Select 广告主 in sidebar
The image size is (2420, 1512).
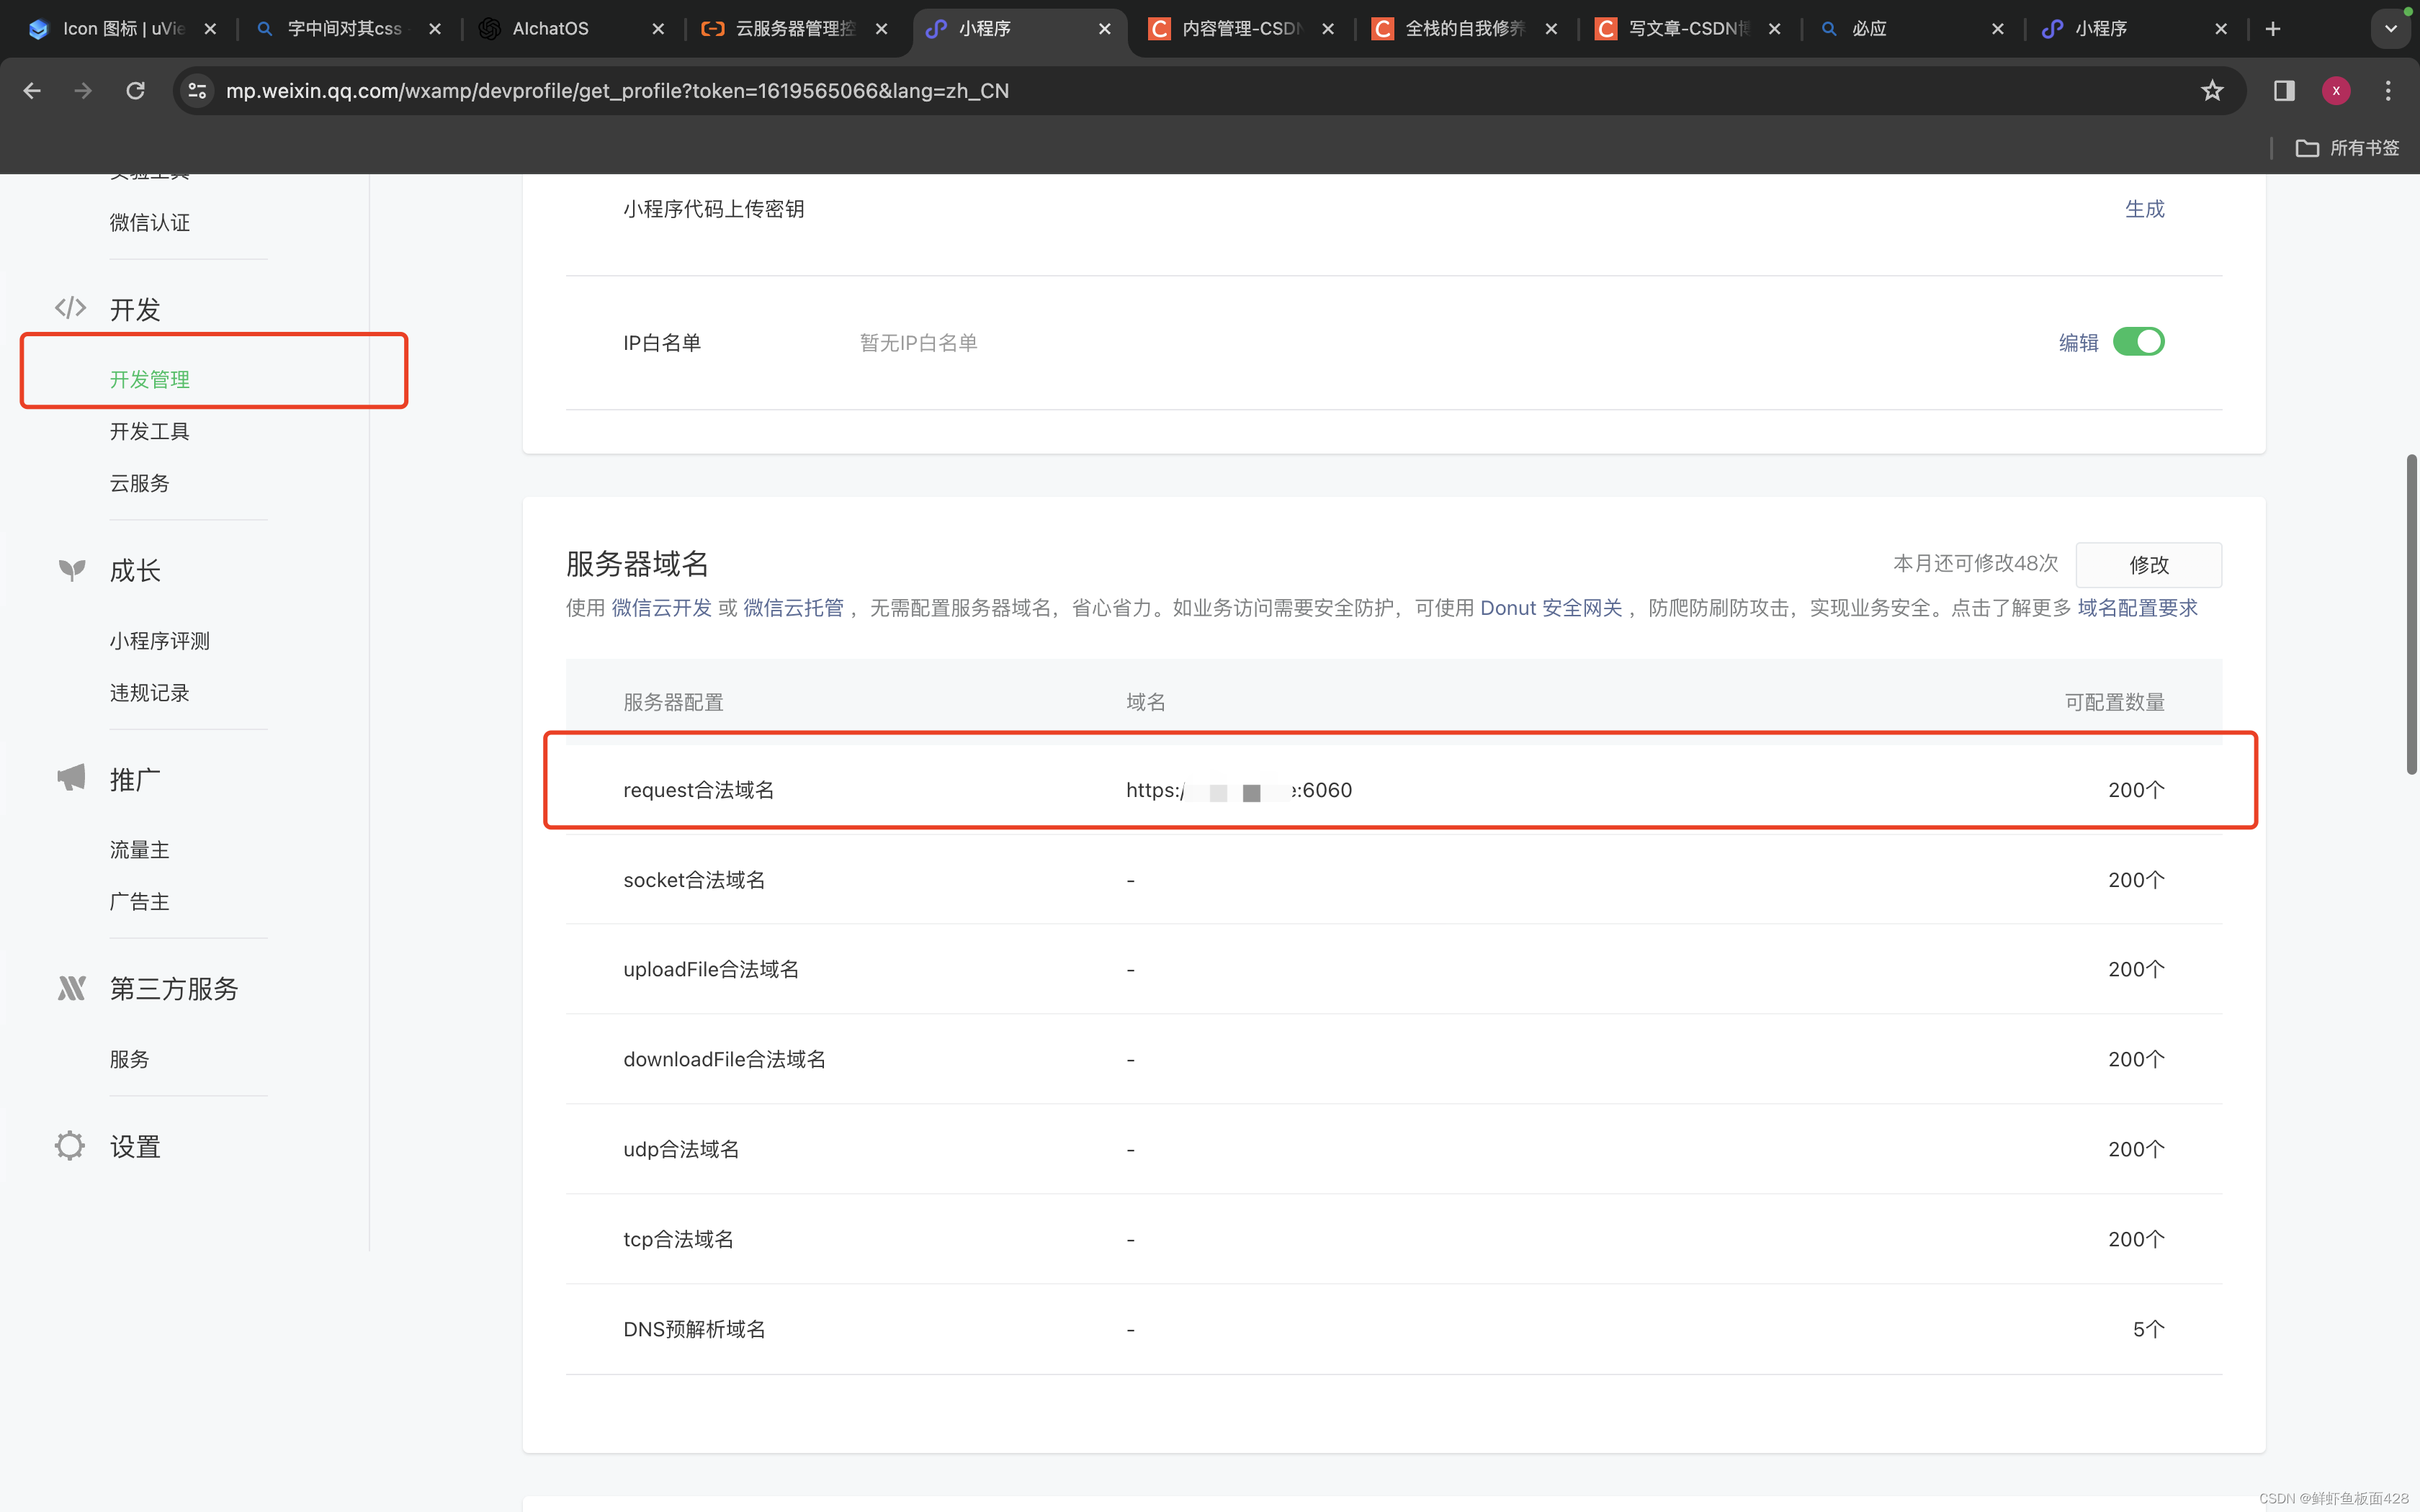tap(140, 902)
